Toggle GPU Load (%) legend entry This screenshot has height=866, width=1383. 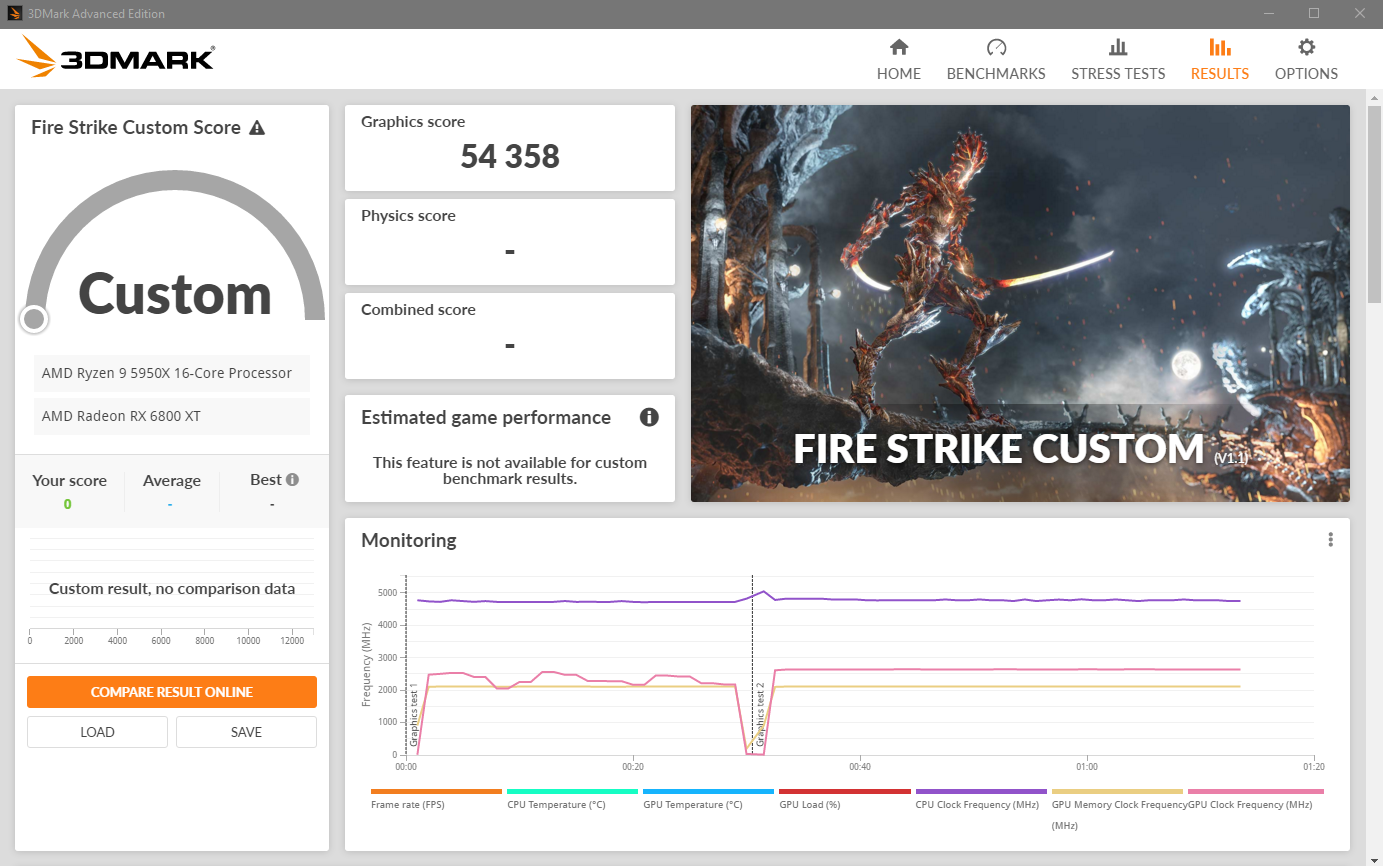click(845, 799)
